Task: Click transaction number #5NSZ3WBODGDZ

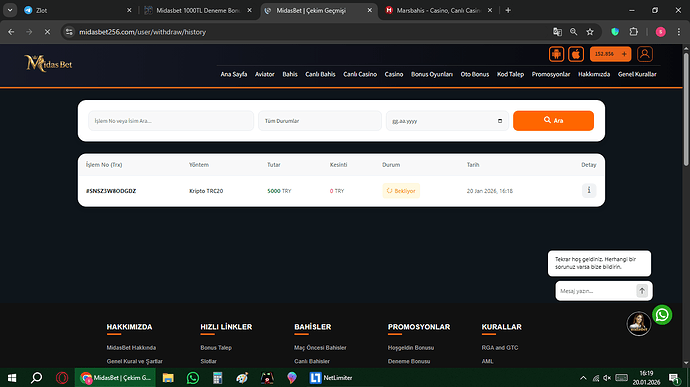Action: (111, 191)
